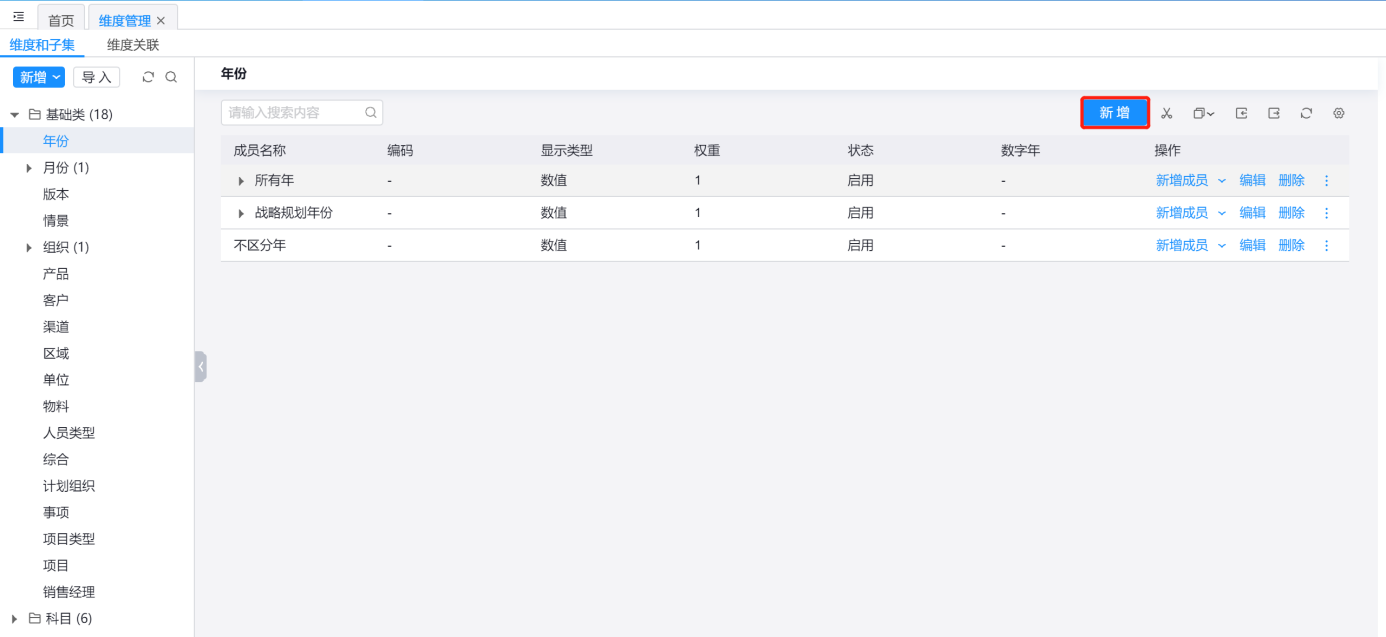1386x637 pixels.
Task: Click the export icon in the member toolbar
Action: pos(1274,113)
